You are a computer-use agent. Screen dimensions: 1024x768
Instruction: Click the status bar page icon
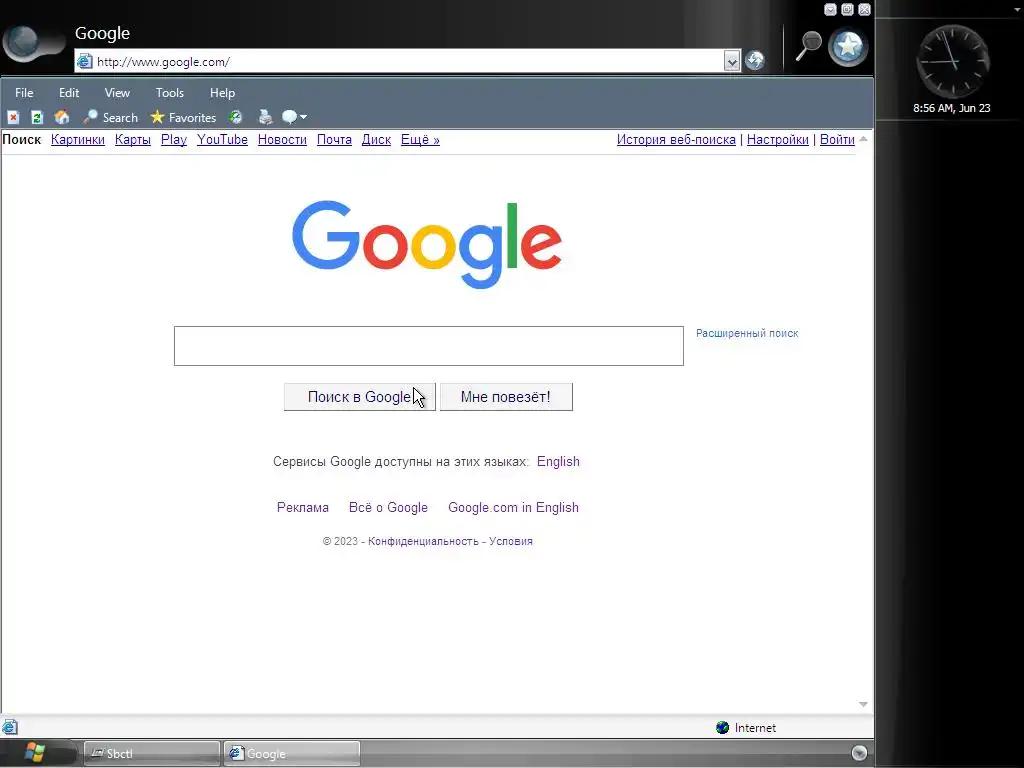pos(10,727)
